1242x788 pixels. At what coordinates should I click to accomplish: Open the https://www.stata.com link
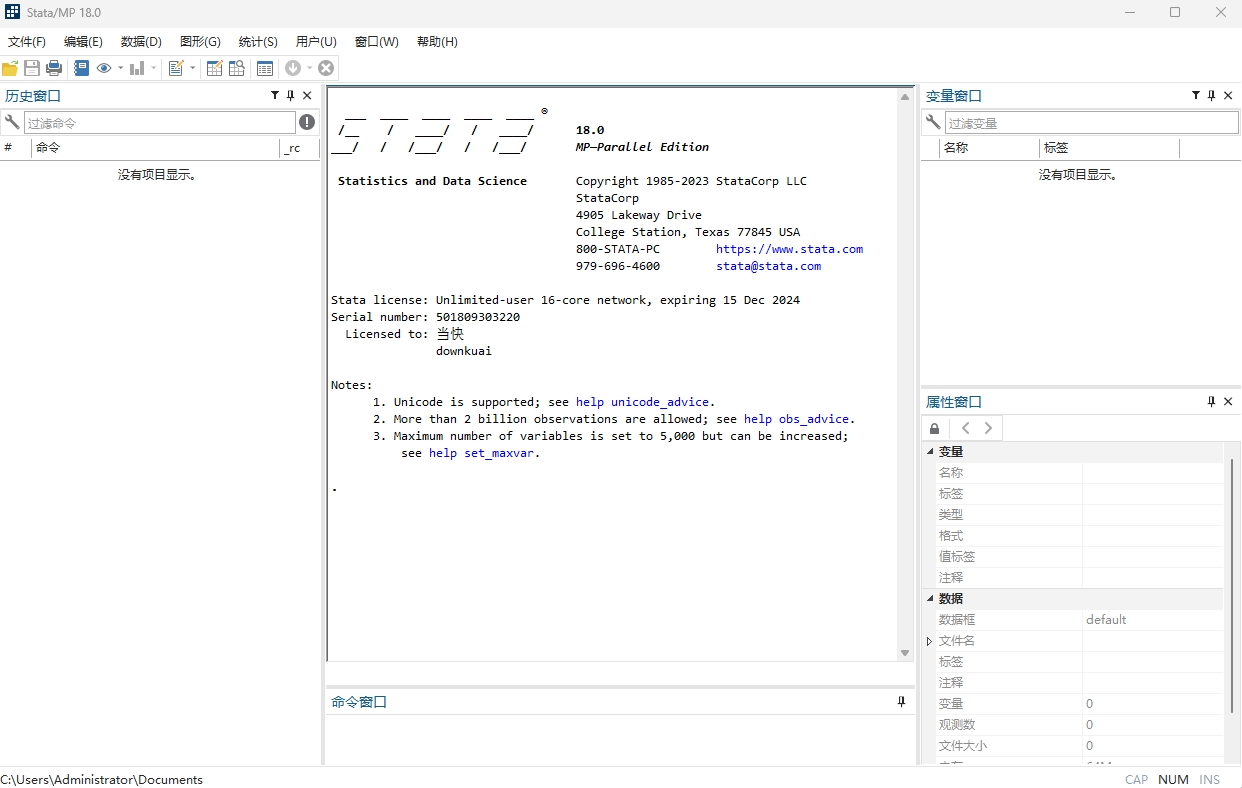tap(789, 249)
